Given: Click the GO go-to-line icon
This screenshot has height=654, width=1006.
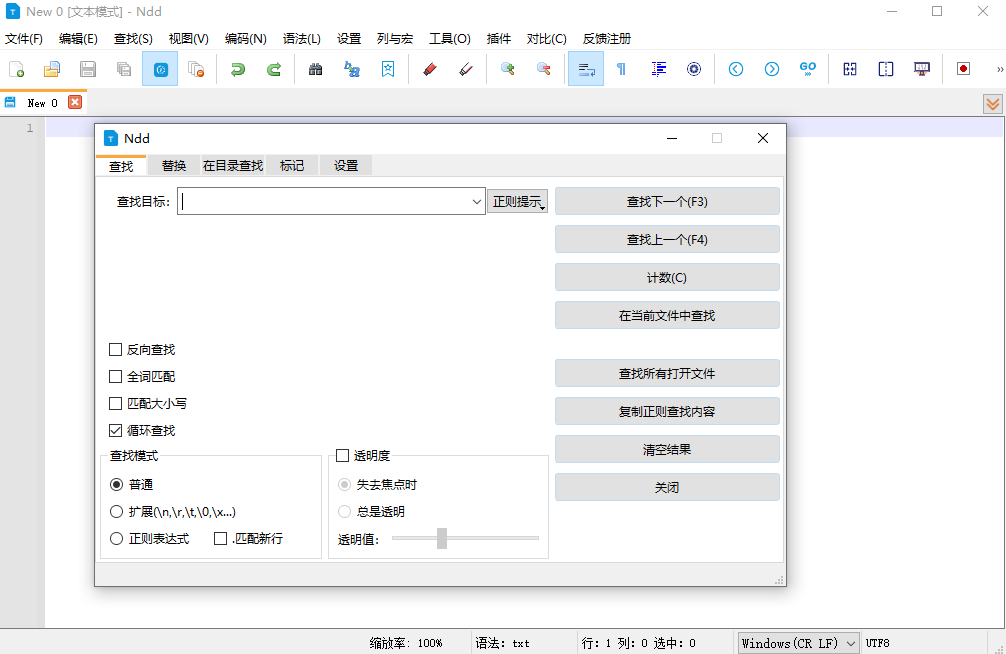Looking at the screenshot, I should click(x=808, y=69).
